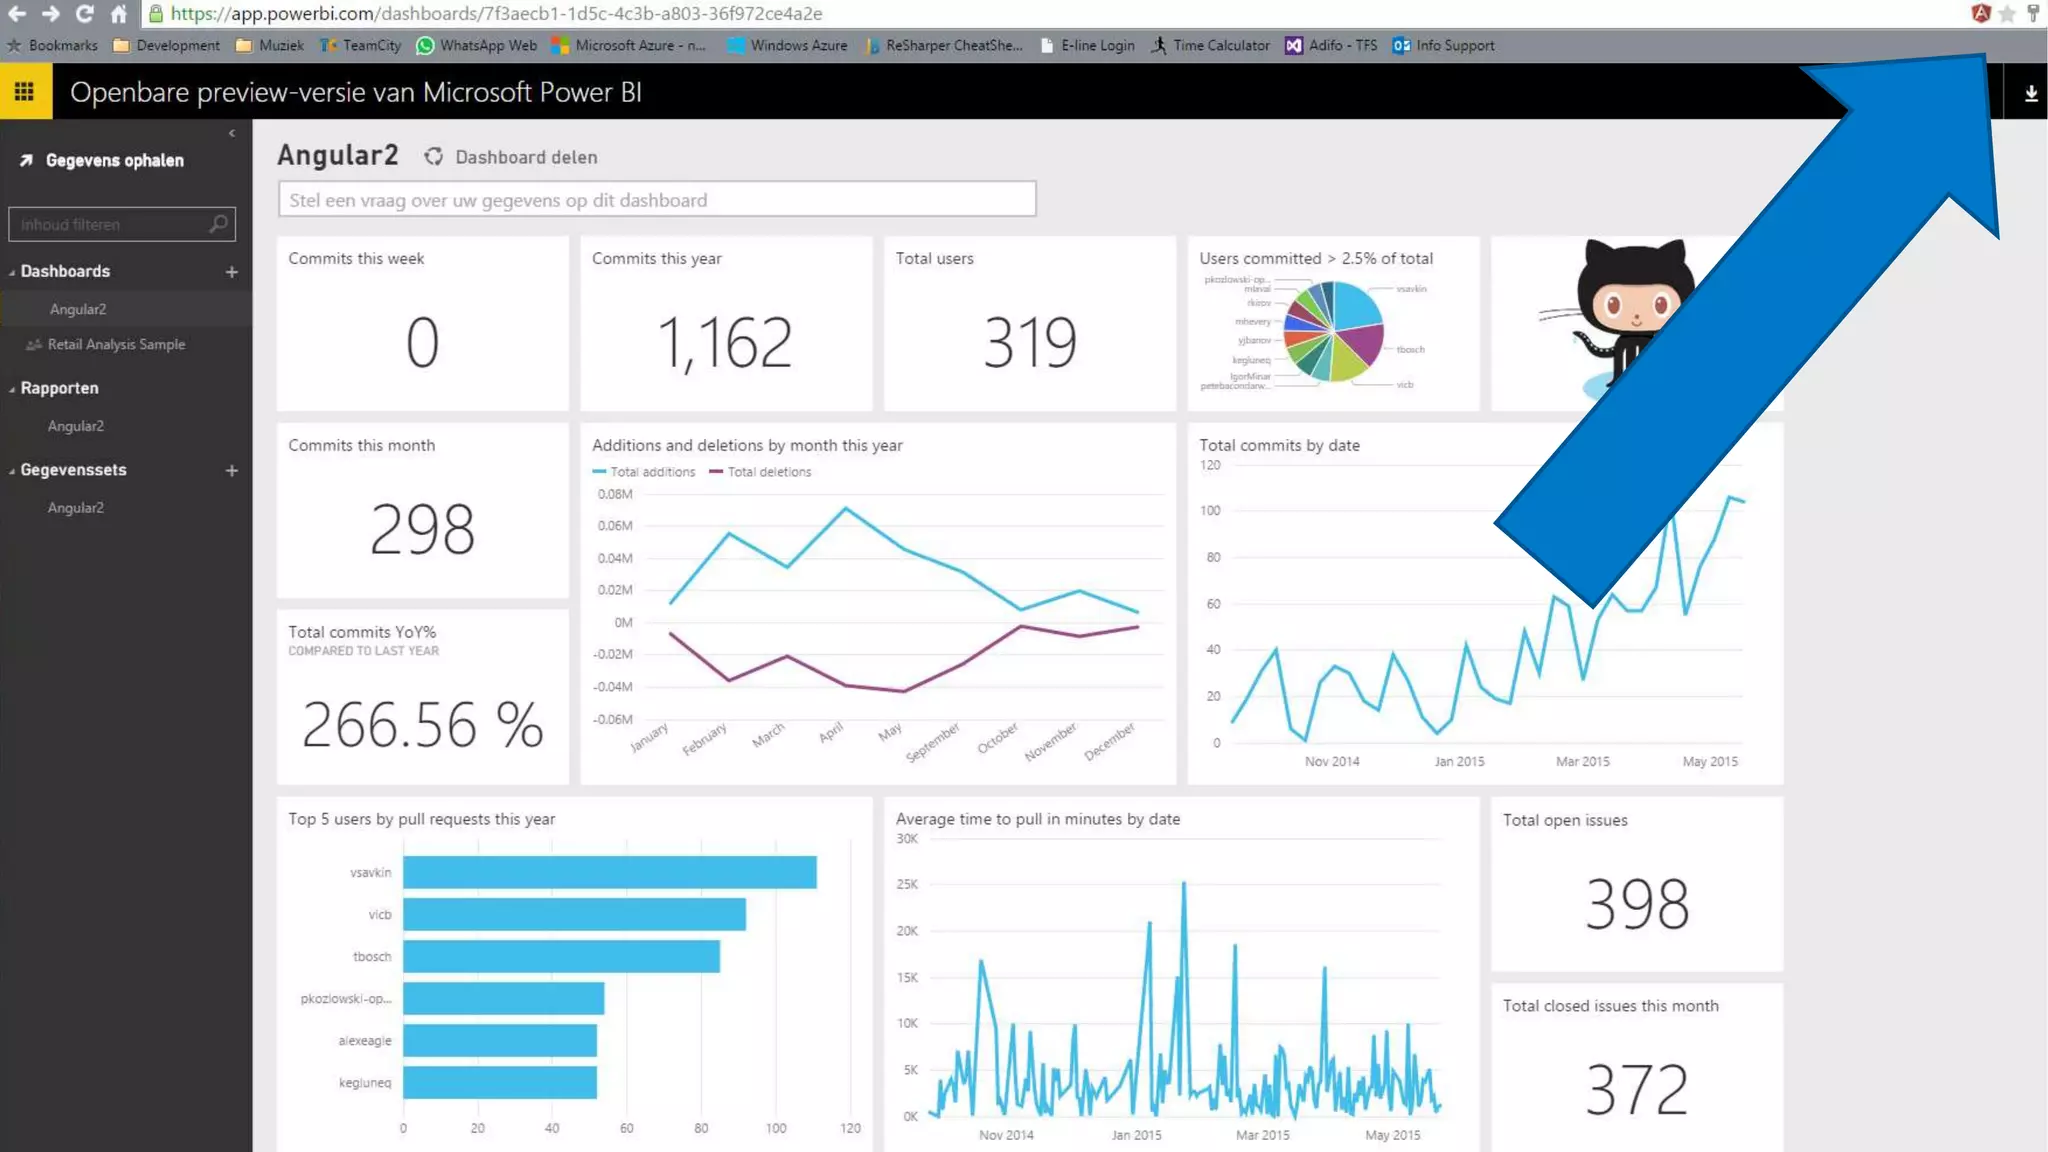Reload the page with refresh icon
The height and width of the screenshot is (1152, 2048).
click(x=85, y=14)
